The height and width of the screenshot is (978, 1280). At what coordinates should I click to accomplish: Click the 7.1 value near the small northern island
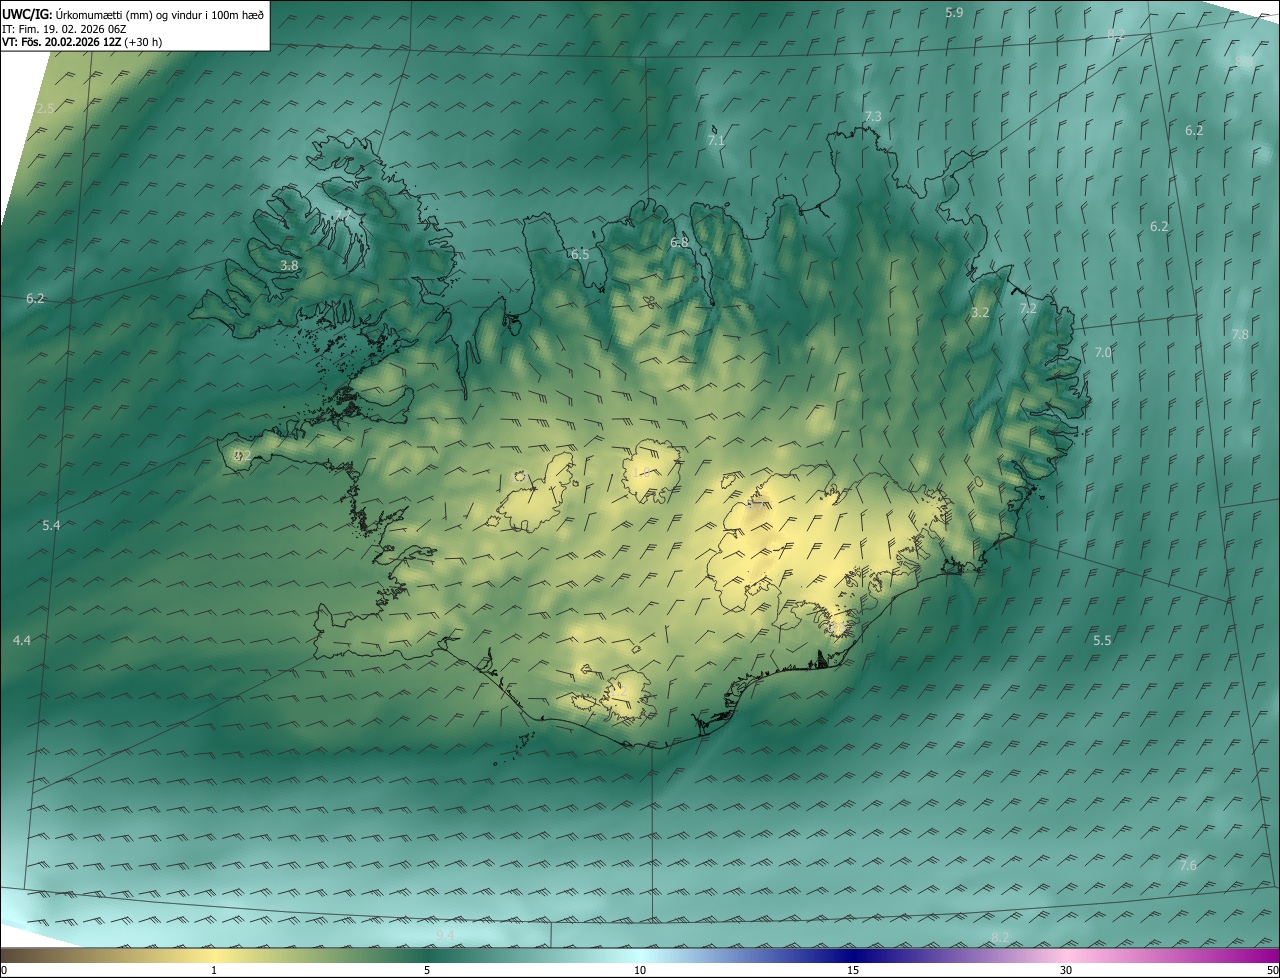coord(716,141)
